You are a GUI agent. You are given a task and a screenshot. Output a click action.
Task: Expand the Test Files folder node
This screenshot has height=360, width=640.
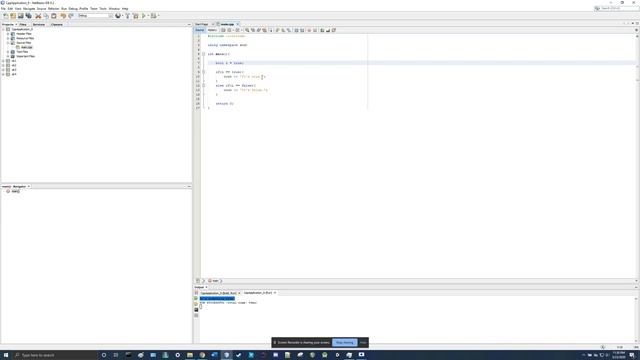pyautogui.click(x=8, y=52)
